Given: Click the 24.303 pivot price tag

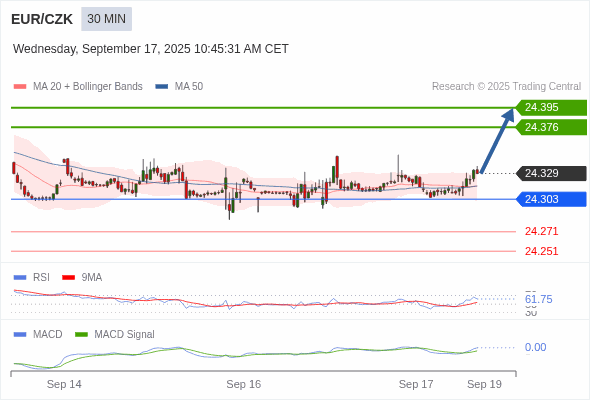Looking at the screenshot, I should click(x=551, y=199).
